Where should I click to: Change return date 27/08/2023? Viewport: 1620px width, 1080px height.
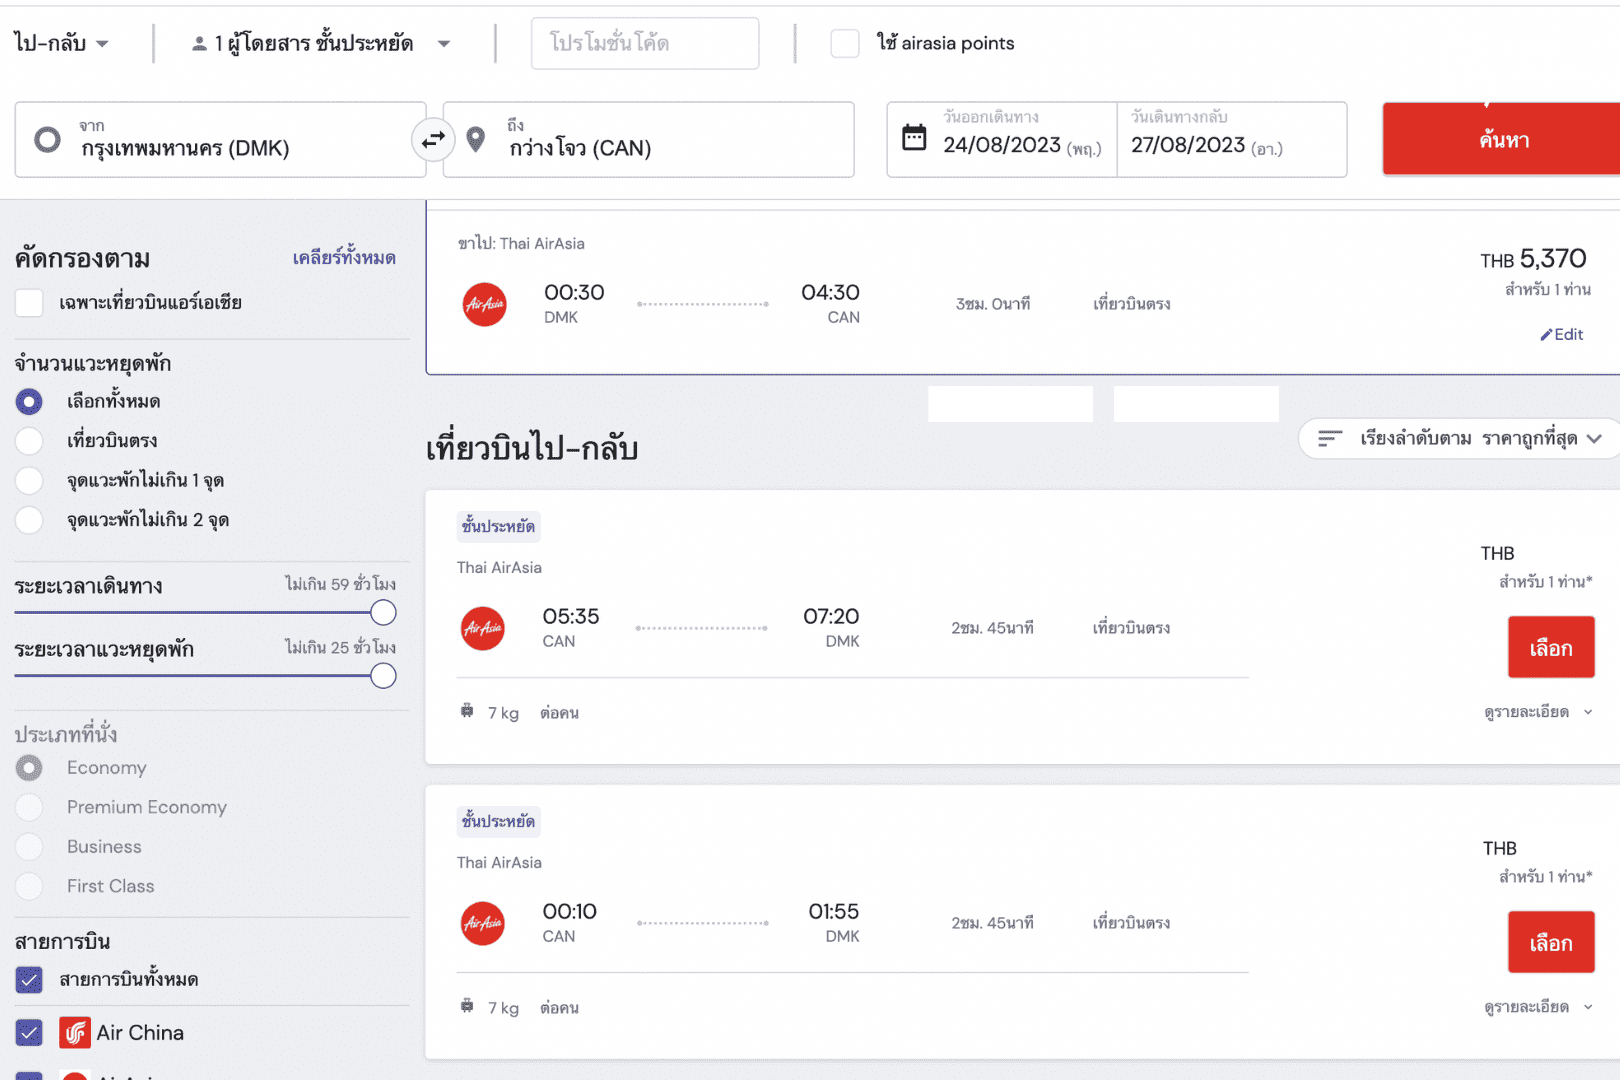[x=1232, y=140]
